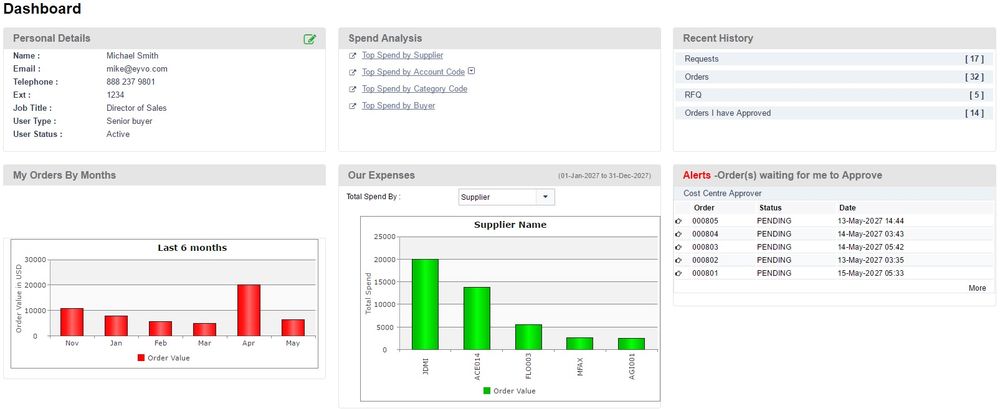Click the JDMI bar in expenses chart
Screen dimensions: 1000x409
[425, 304]
